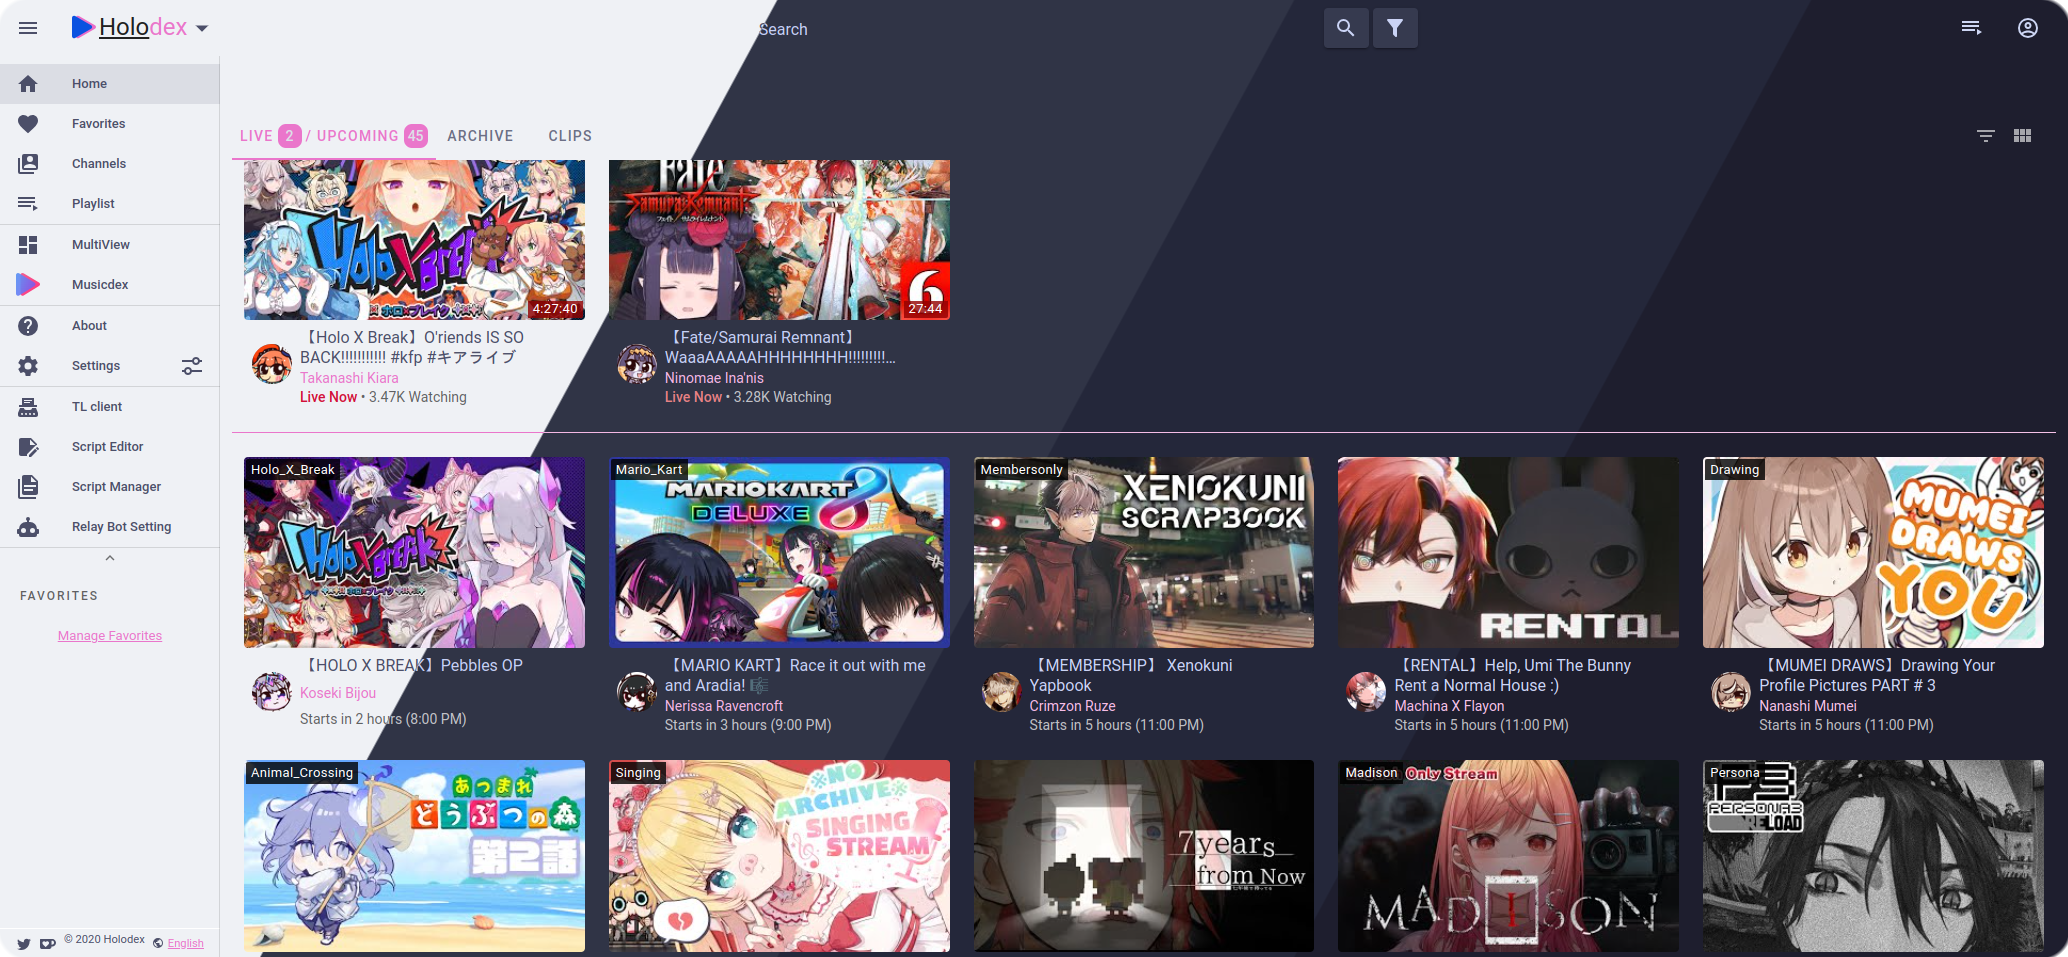Collapse the sidebar extra items chevron
The image size is (2068, 957).
tap(110, 558)
